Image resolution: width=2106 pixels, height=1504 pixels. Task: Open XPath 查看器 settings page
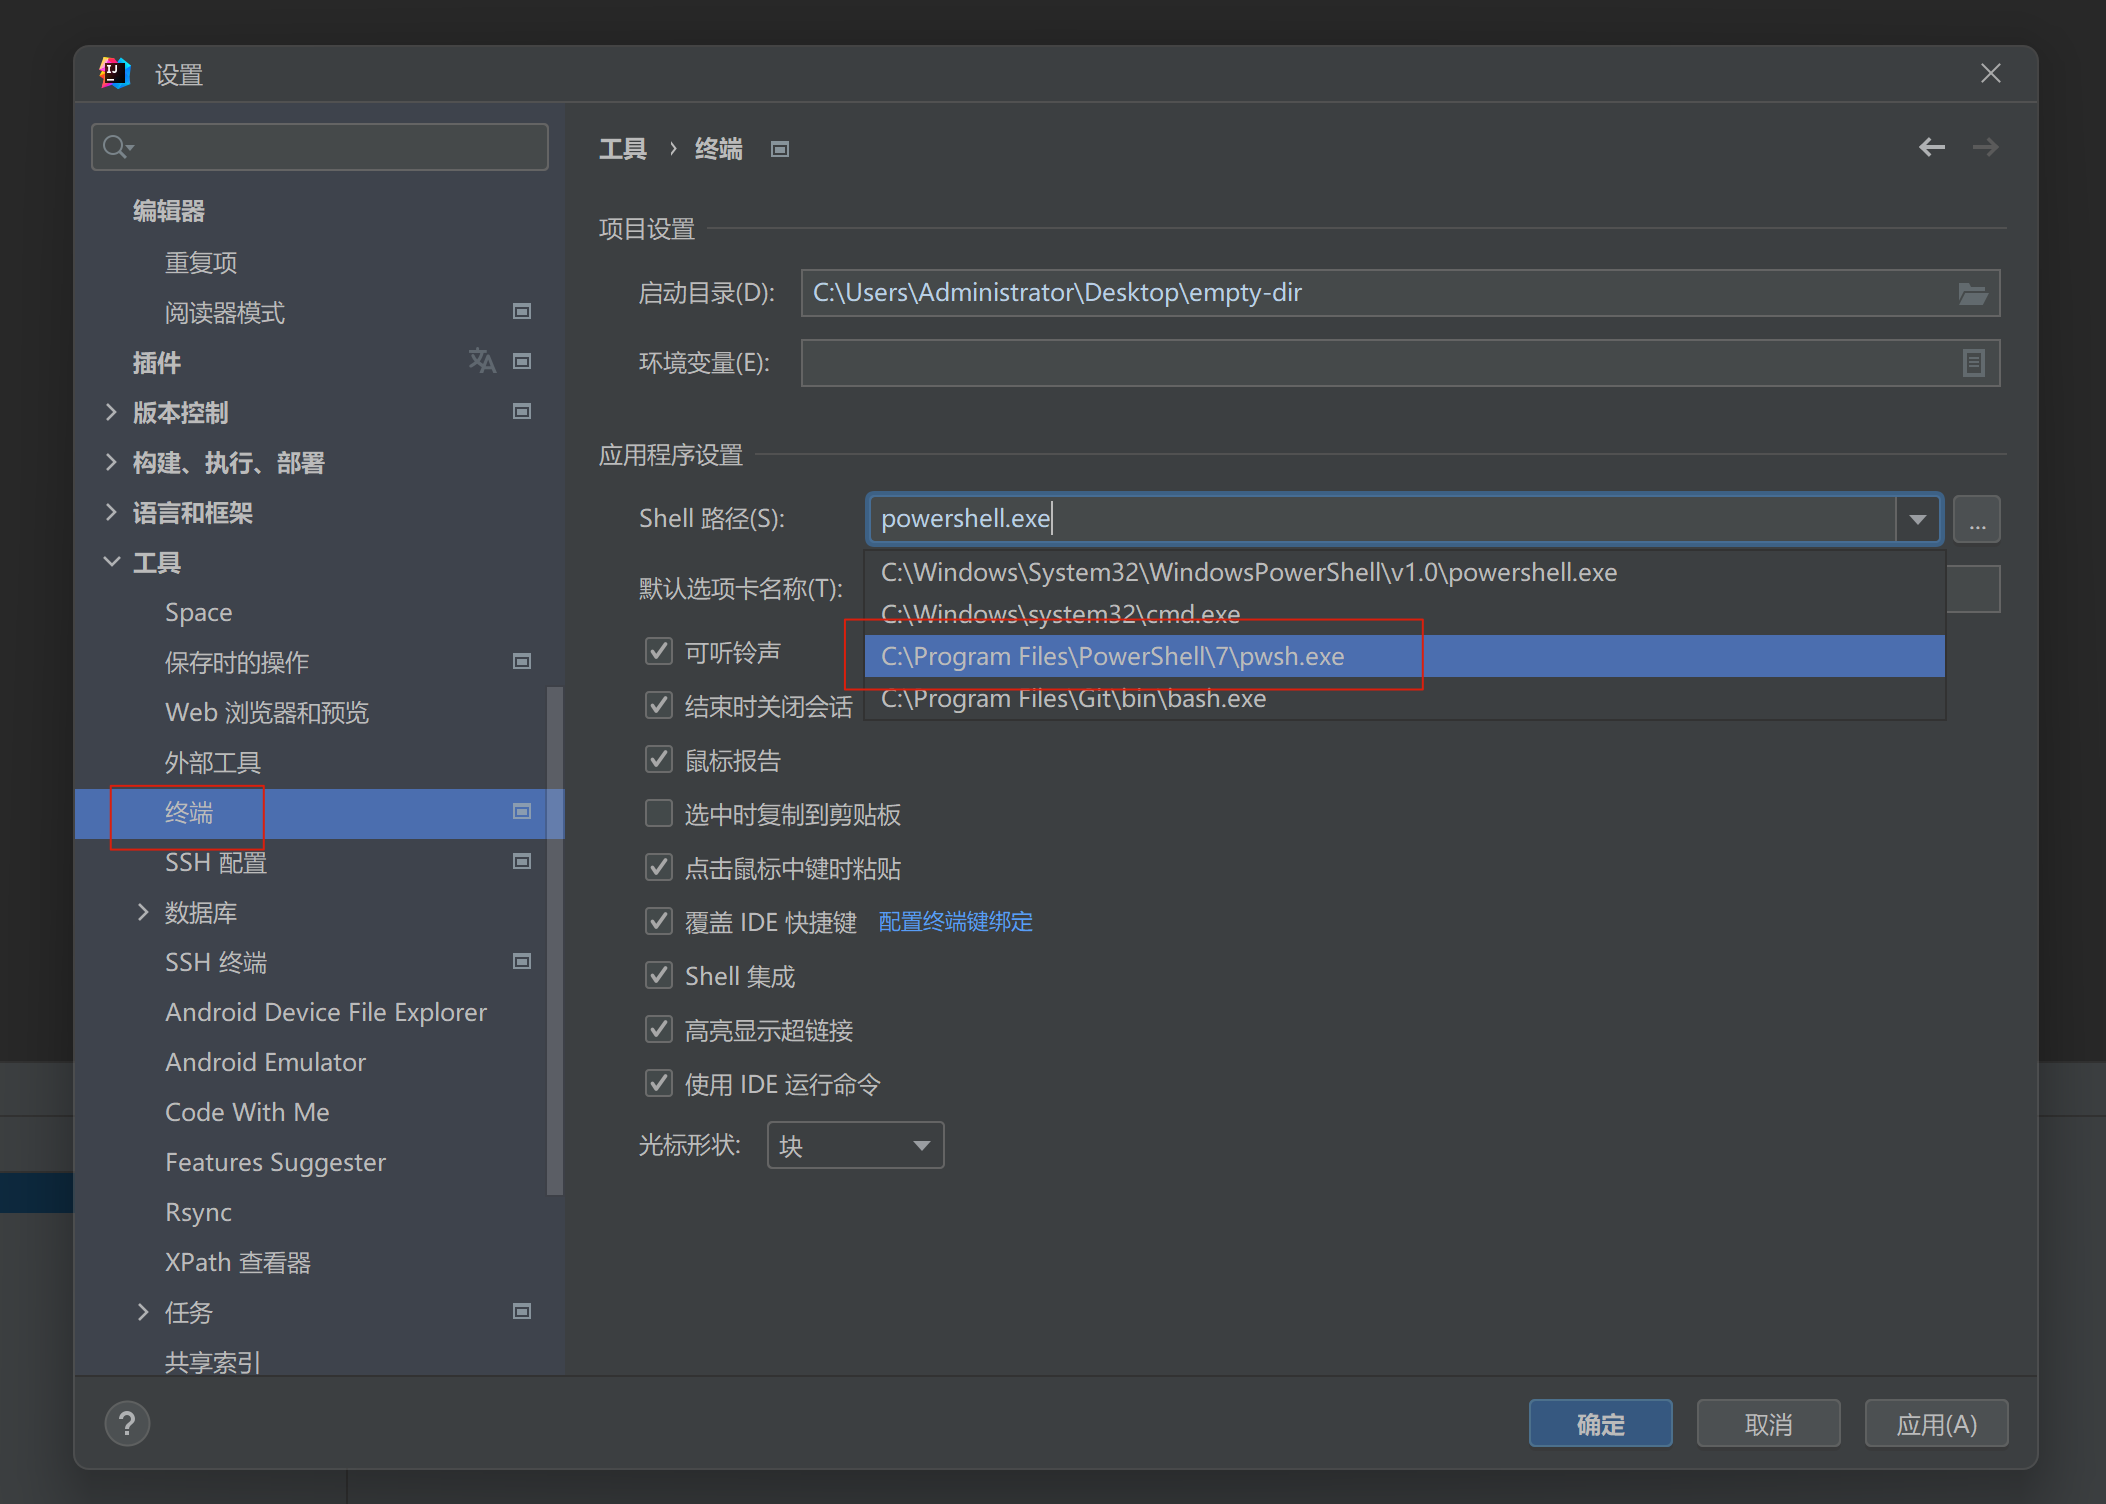[x=238, y=1262]
